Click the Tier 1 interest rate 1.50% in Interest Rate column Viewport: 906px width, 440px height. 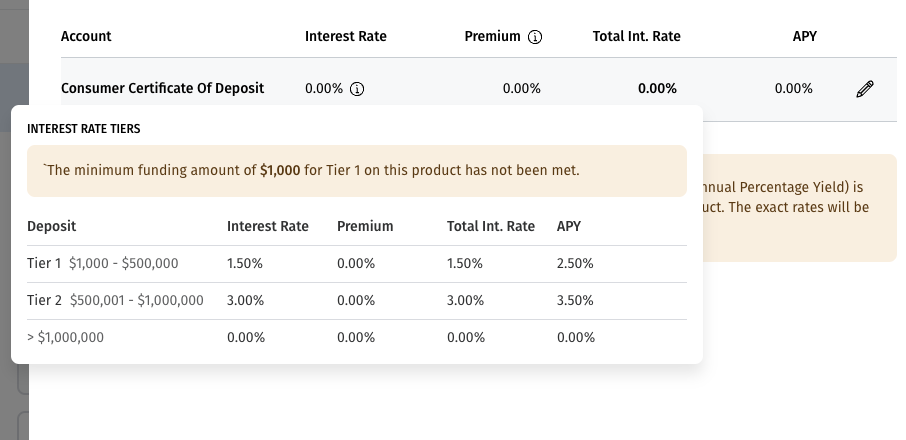[x=245, y=264]
